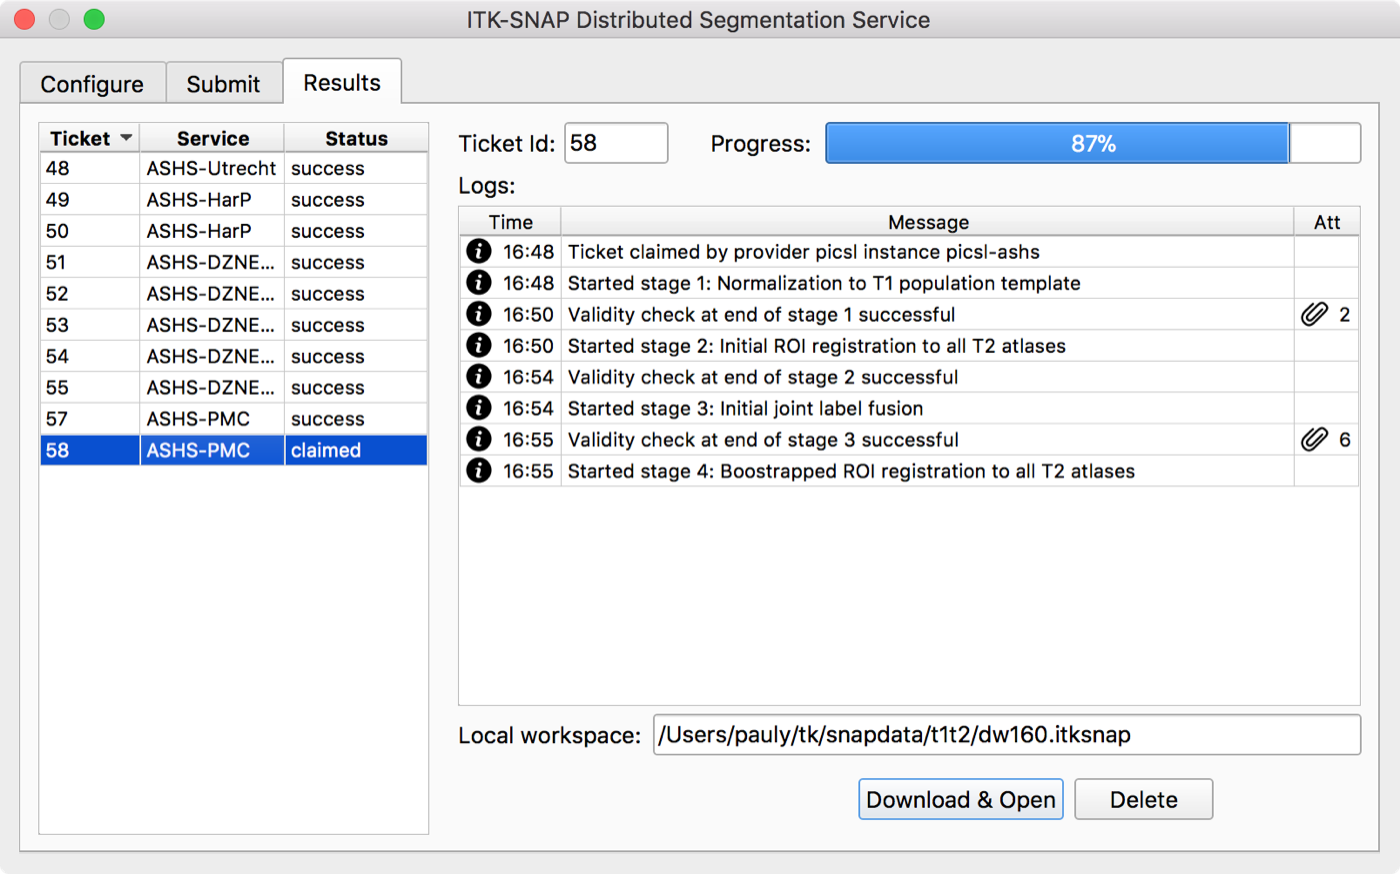Image resolution: width=1400 pixels, height=874 pixels.
Task: Select ticket 55 in the ticket list
Action: [x=234, y=387]
